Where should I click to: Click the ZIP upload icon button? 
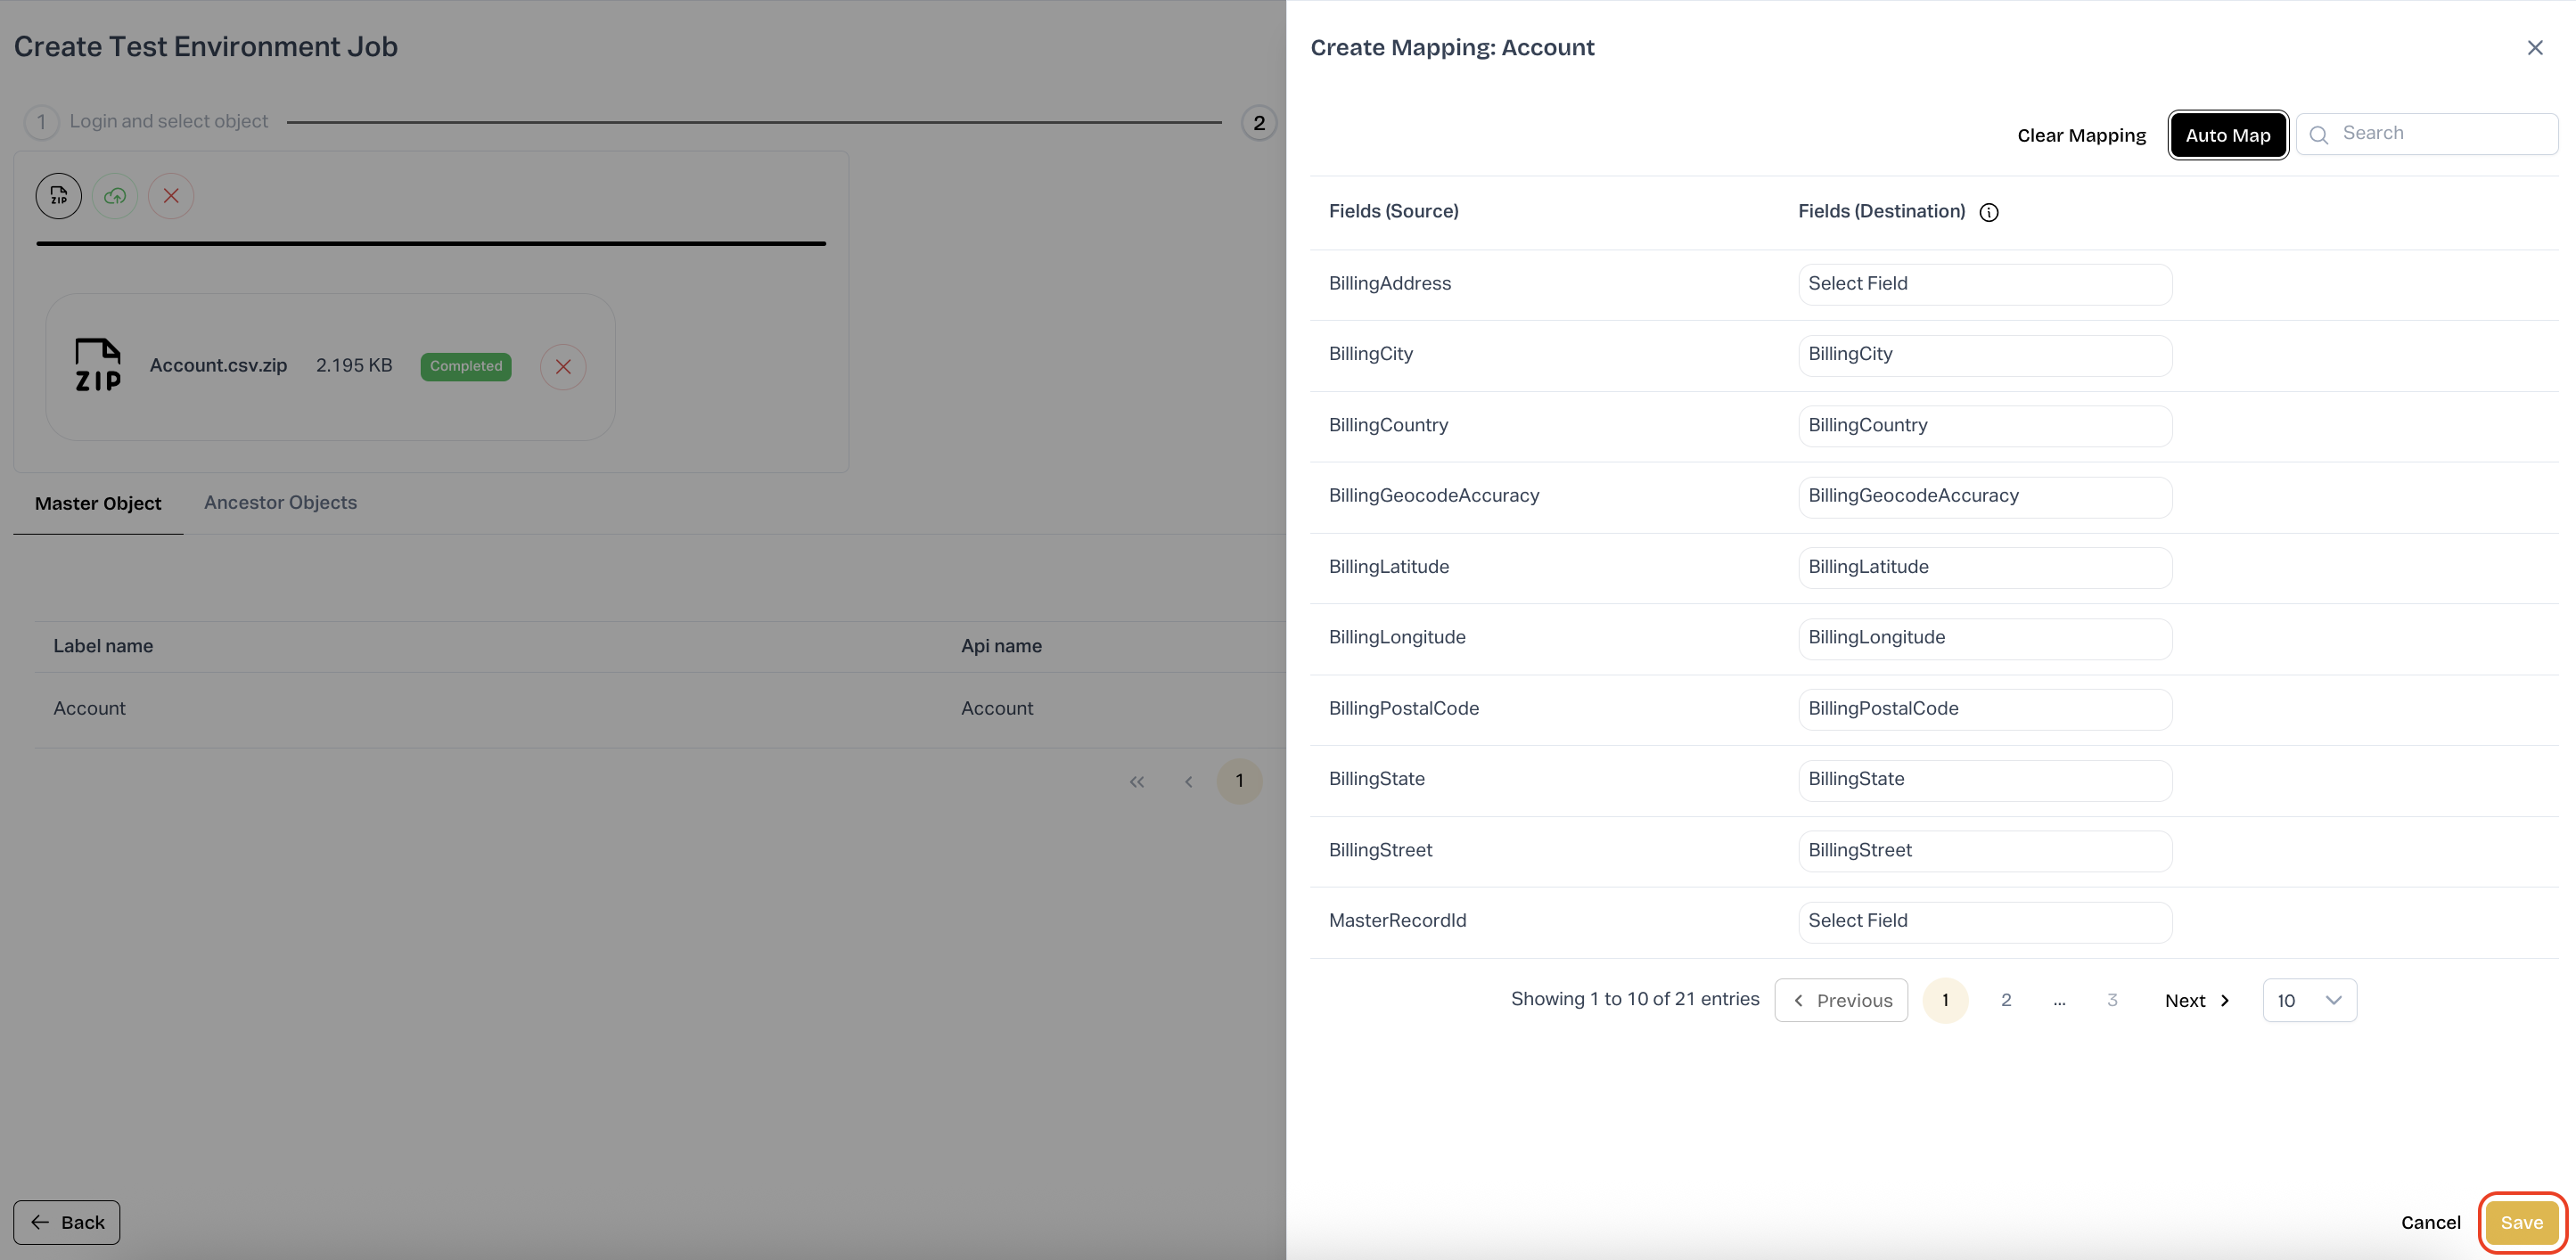pos(59,196)
